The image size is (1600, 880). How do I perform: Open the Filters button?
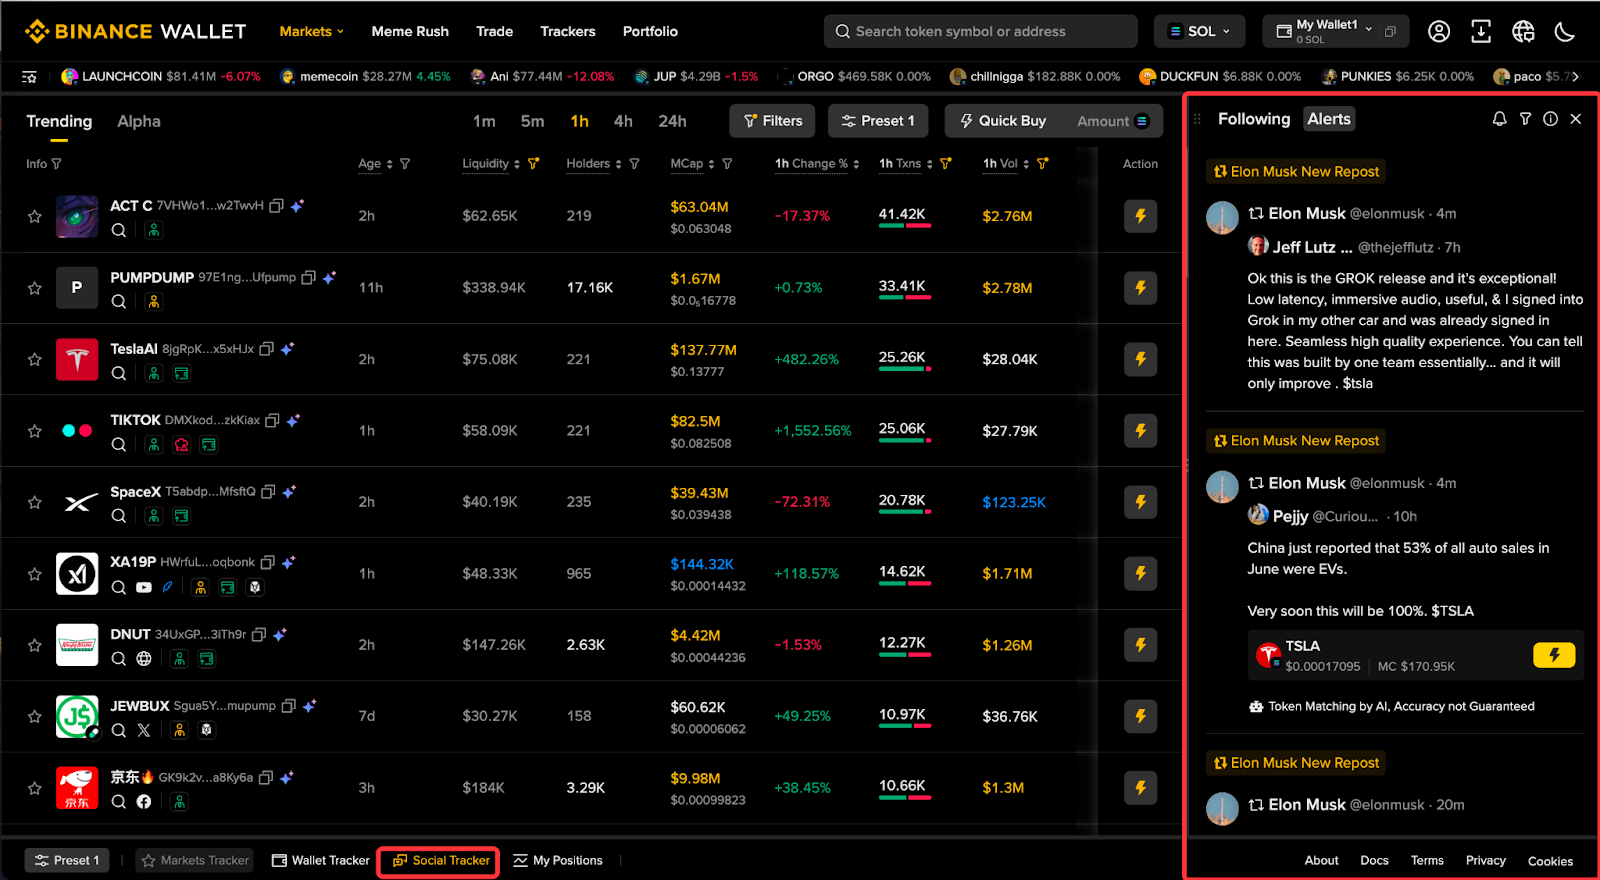pyautogui.click(x=772, y=121)
